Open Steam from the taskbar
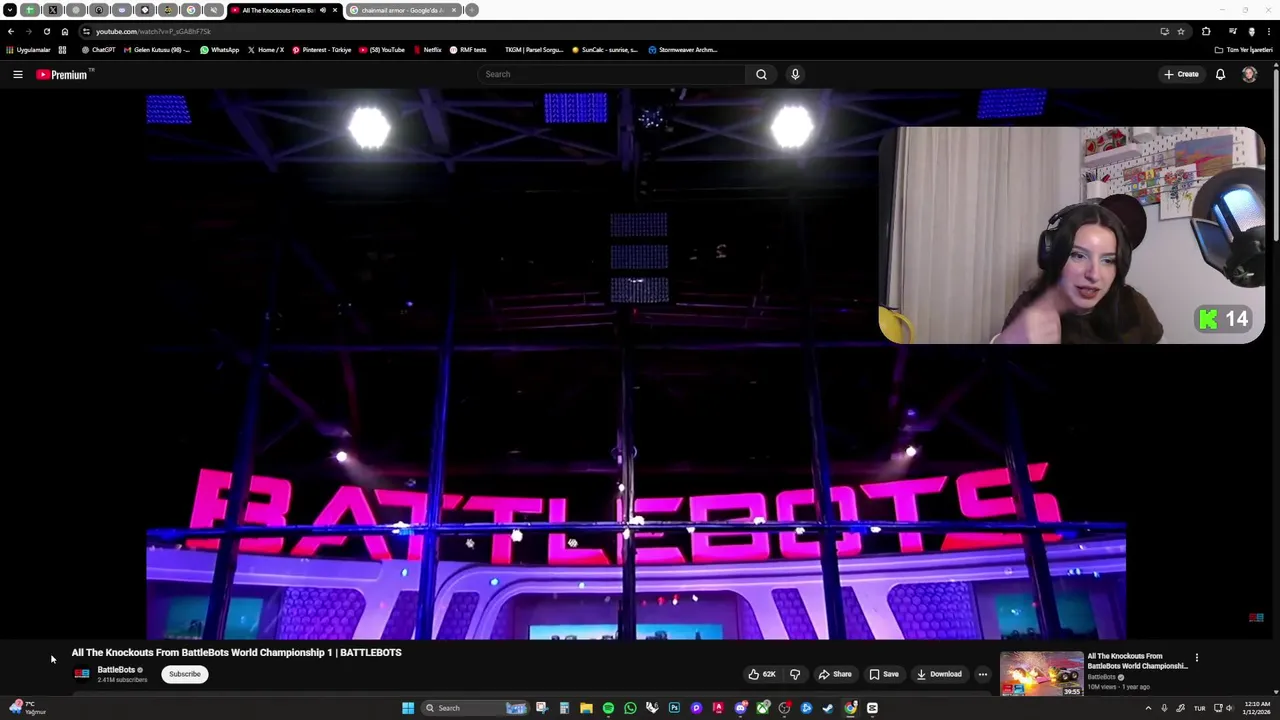Image resolution: width=1280 pixels, height=720 pixels. tap(828, 708)
